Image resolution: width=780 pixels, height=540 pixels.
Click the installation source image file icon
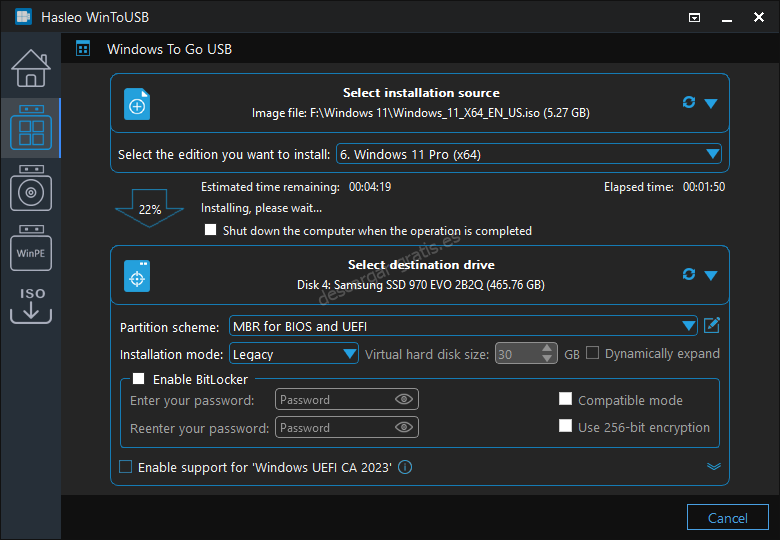click(137, 104)
